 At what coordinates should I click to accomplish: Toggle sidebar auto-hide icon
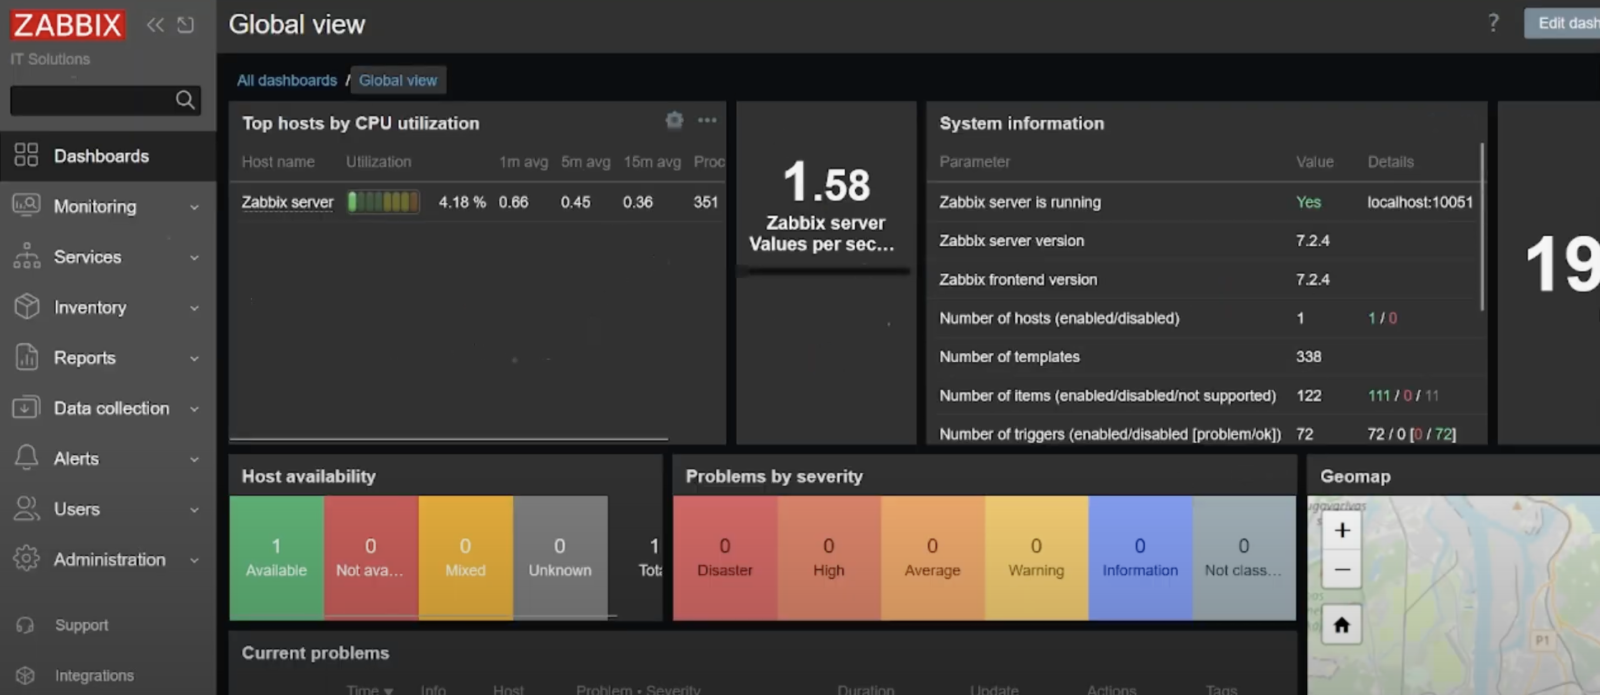186,25
